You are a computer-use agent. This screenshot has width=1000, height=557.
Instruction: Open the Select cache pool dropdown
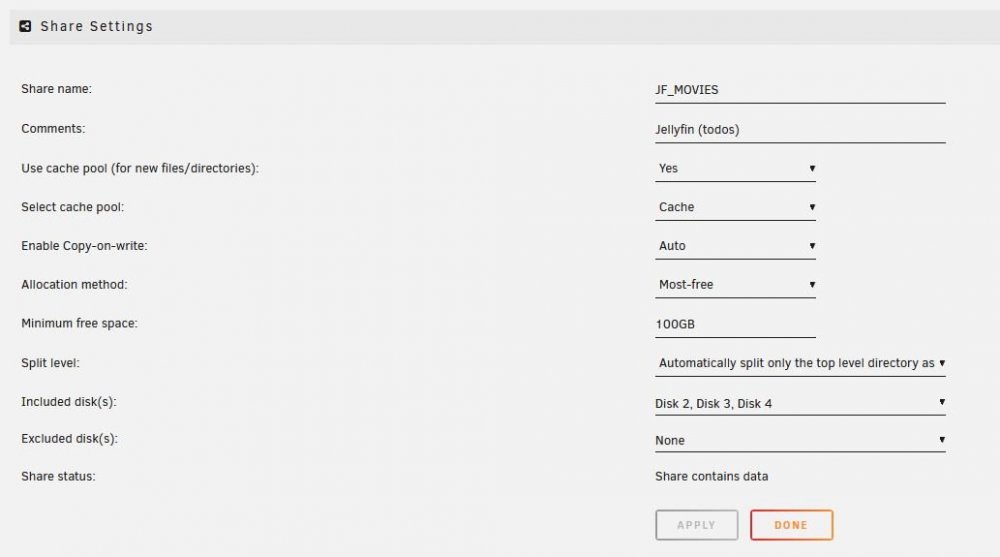click(x=735, y=207)
